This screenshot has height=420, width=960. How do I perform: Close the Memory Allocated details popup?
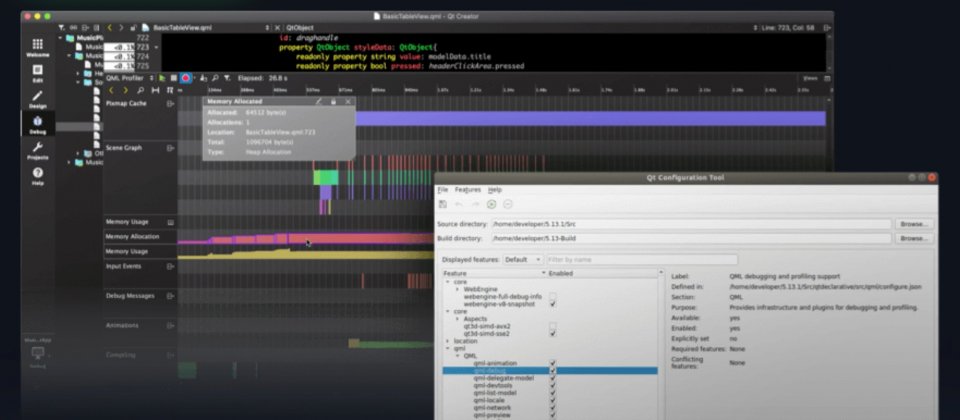click(x=348, y=102)
